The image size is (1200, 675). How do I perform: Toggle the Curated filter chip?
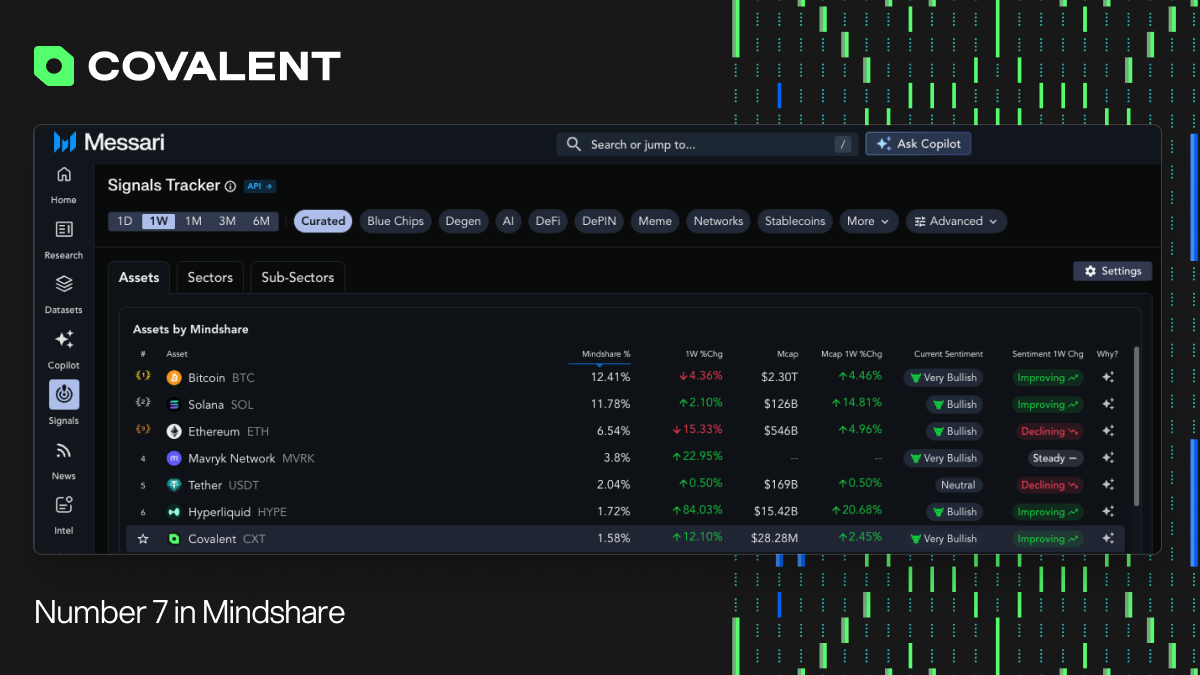[x=323, y=221]
